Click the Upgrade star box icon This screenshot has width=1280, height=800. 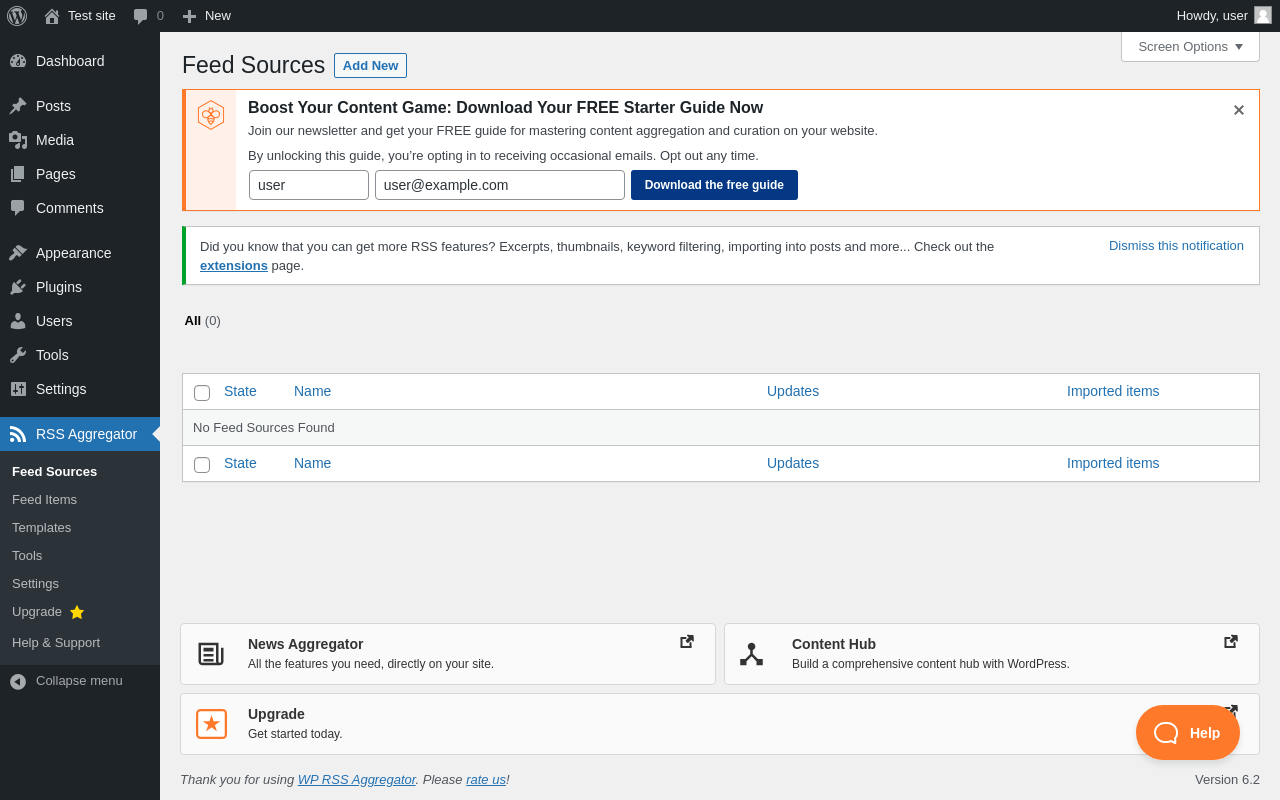[211, 724]
